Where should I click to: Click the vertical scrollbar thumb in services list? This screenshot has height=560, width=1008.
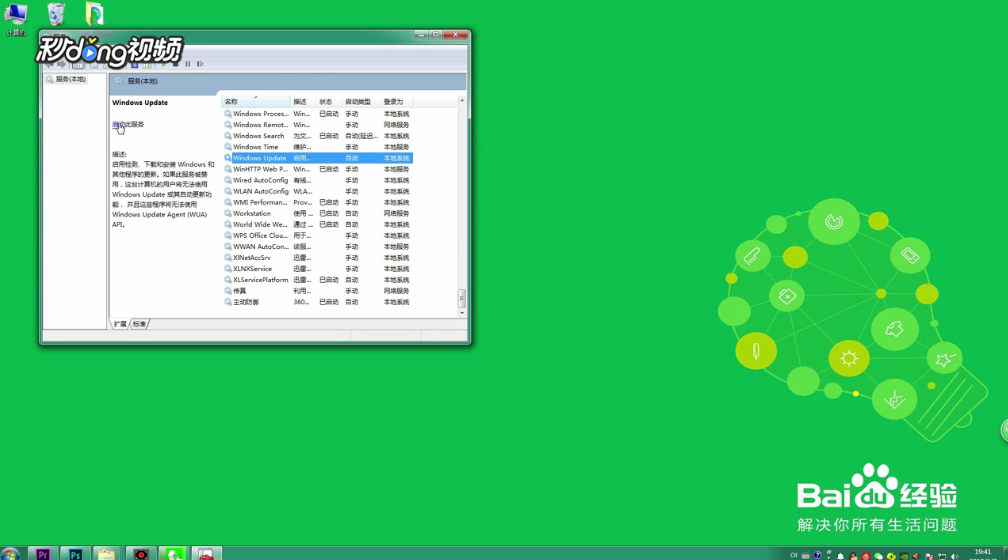pyautogui.click(x=462, y=298)
